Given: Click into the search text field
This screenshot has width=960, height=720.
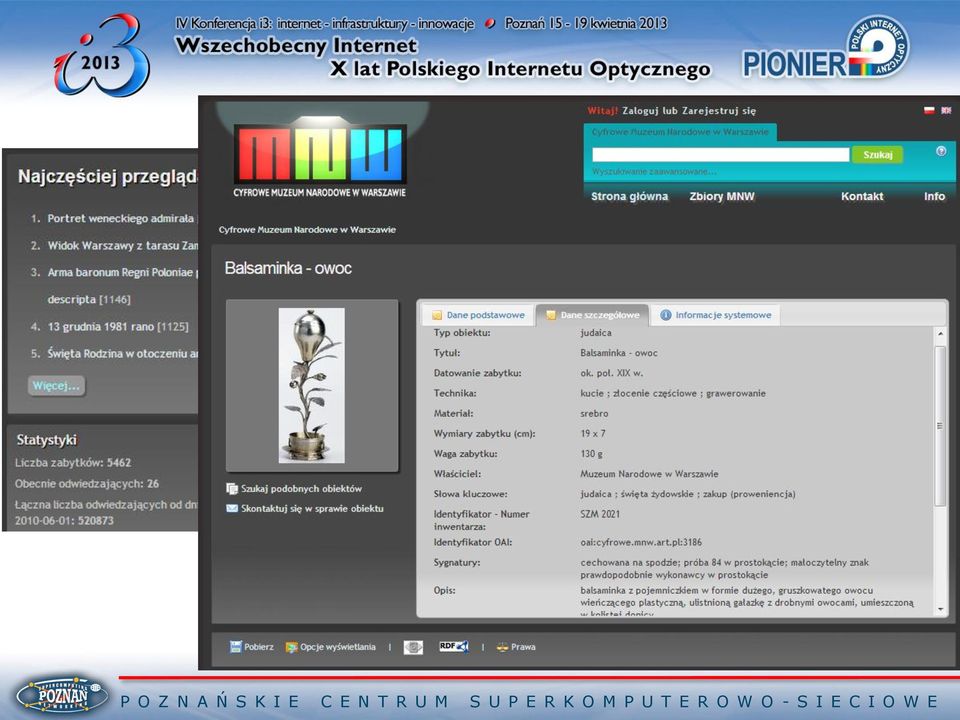Looking at the screenshot, I should click(721, 154).
